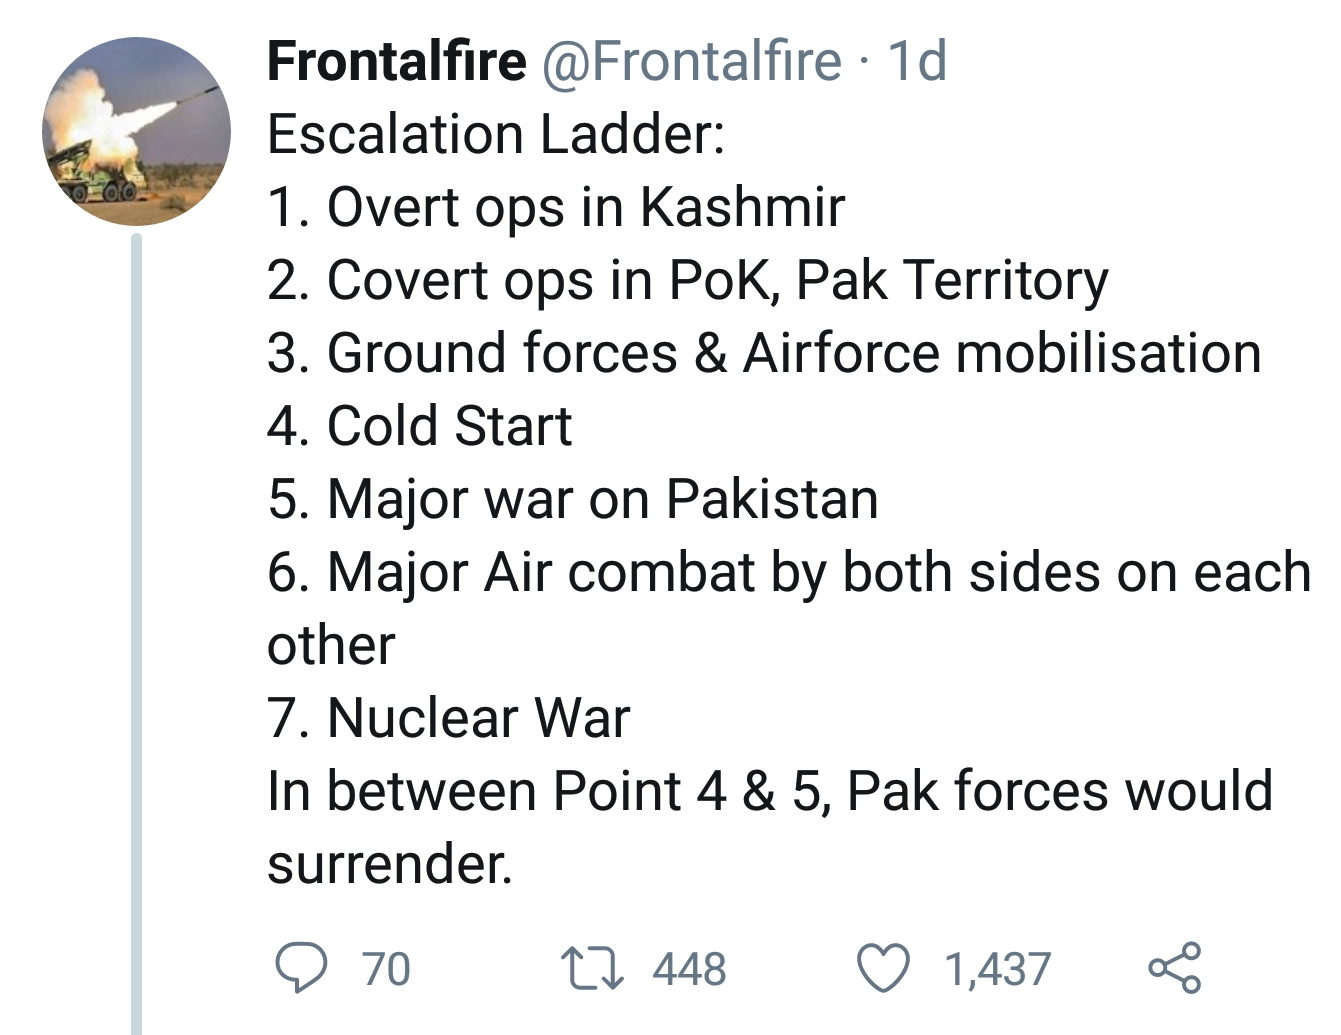This screenshot has width=1341, height=1035.
Task: Select the line reading Nuclear War
Action: pos(449,718)
